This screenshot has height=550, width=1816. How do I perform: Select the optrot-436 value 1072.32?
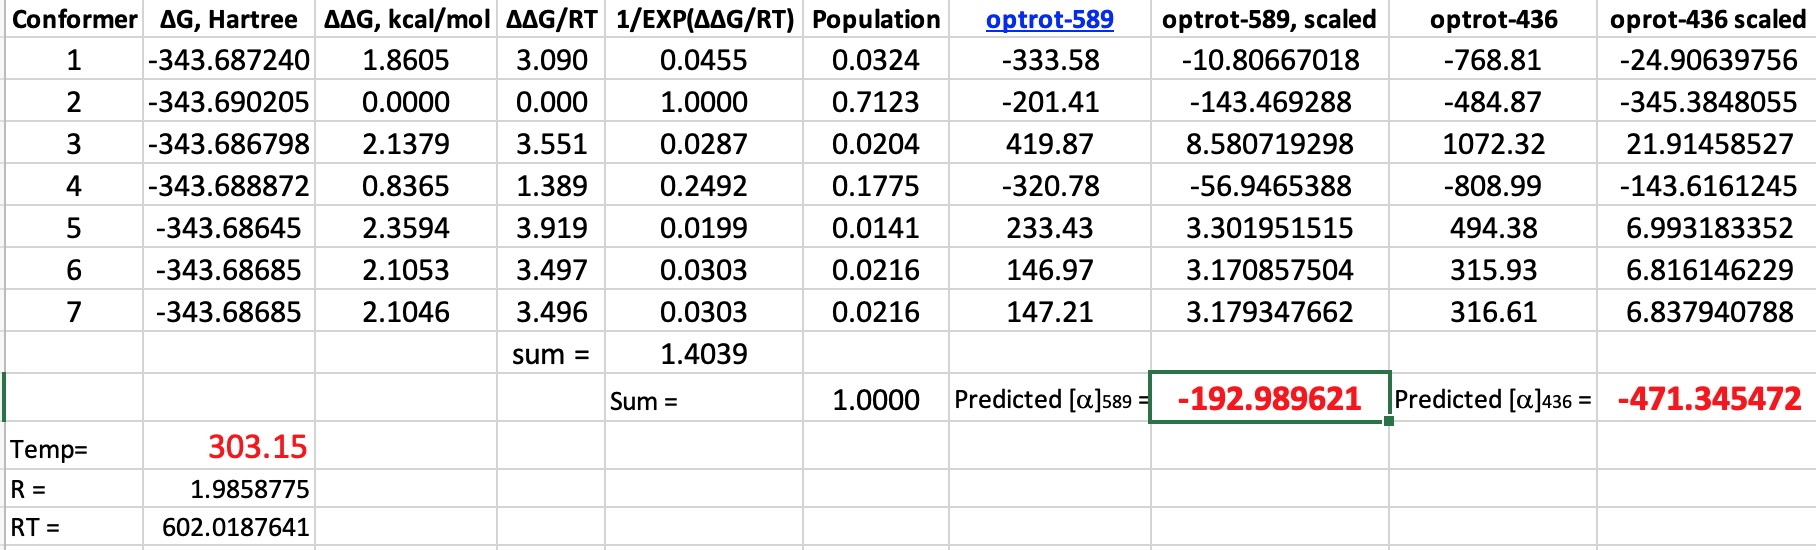(1493, 144)
